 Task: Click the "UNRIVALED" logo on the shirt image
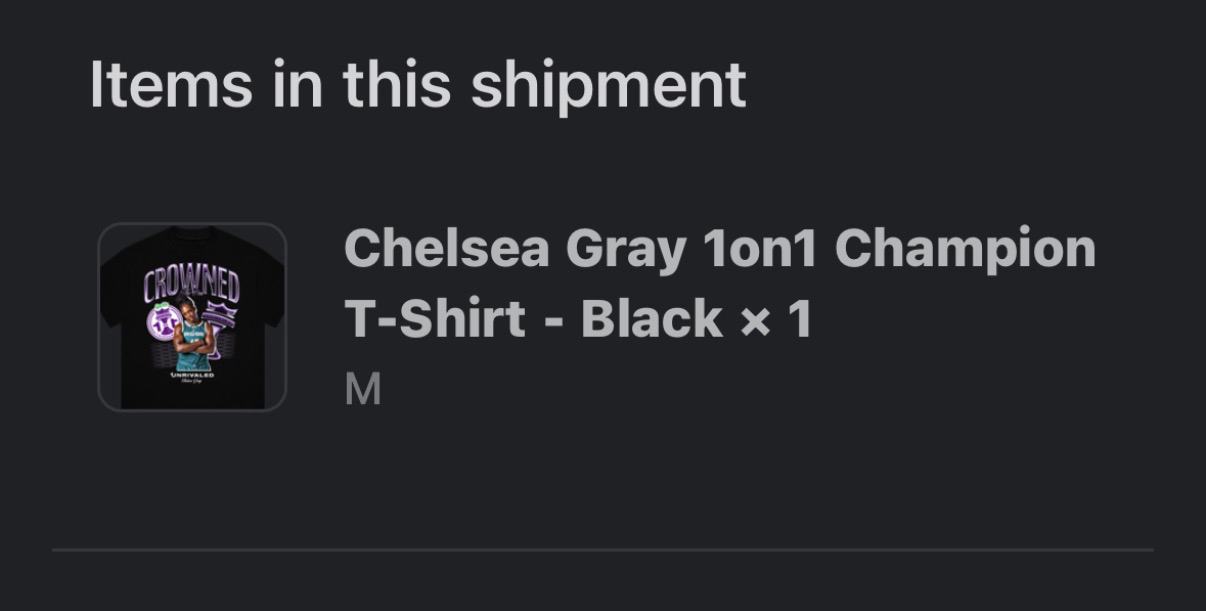point(192,375)
